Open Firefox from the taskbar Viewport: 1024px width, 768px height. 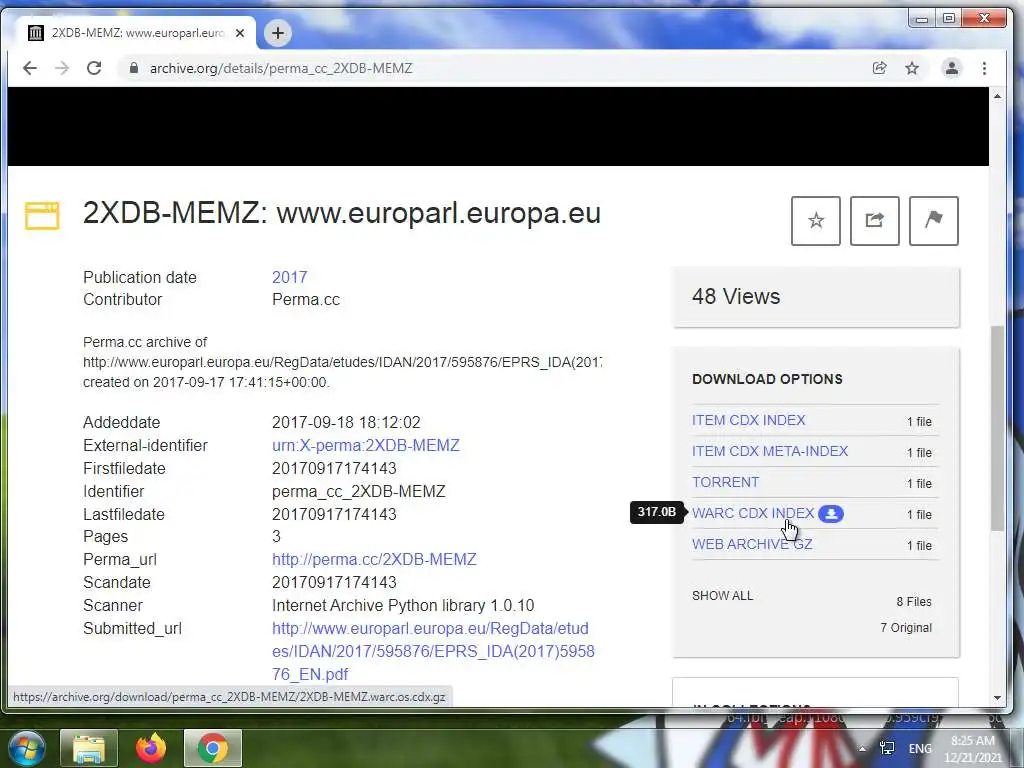click(x=151, y=748)
